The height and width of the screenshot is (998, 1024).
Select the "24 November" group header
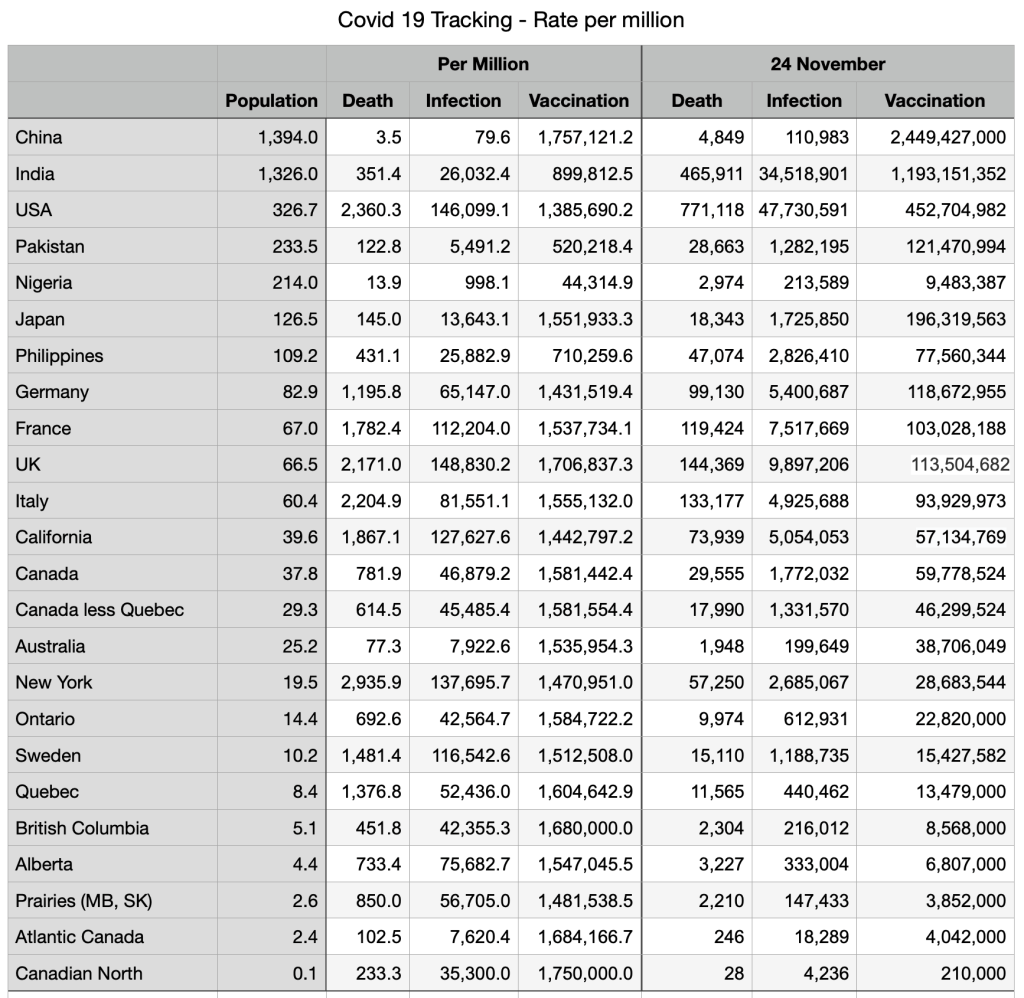[827, 64]
